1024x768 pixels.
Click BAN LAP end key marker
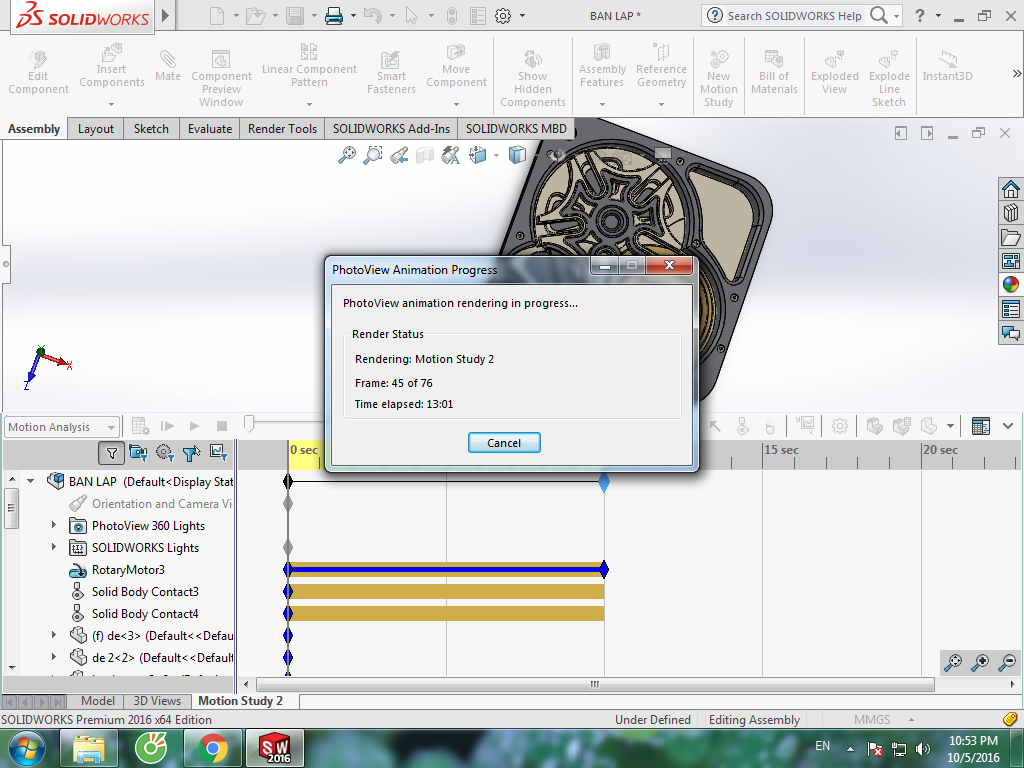(604, 482)
